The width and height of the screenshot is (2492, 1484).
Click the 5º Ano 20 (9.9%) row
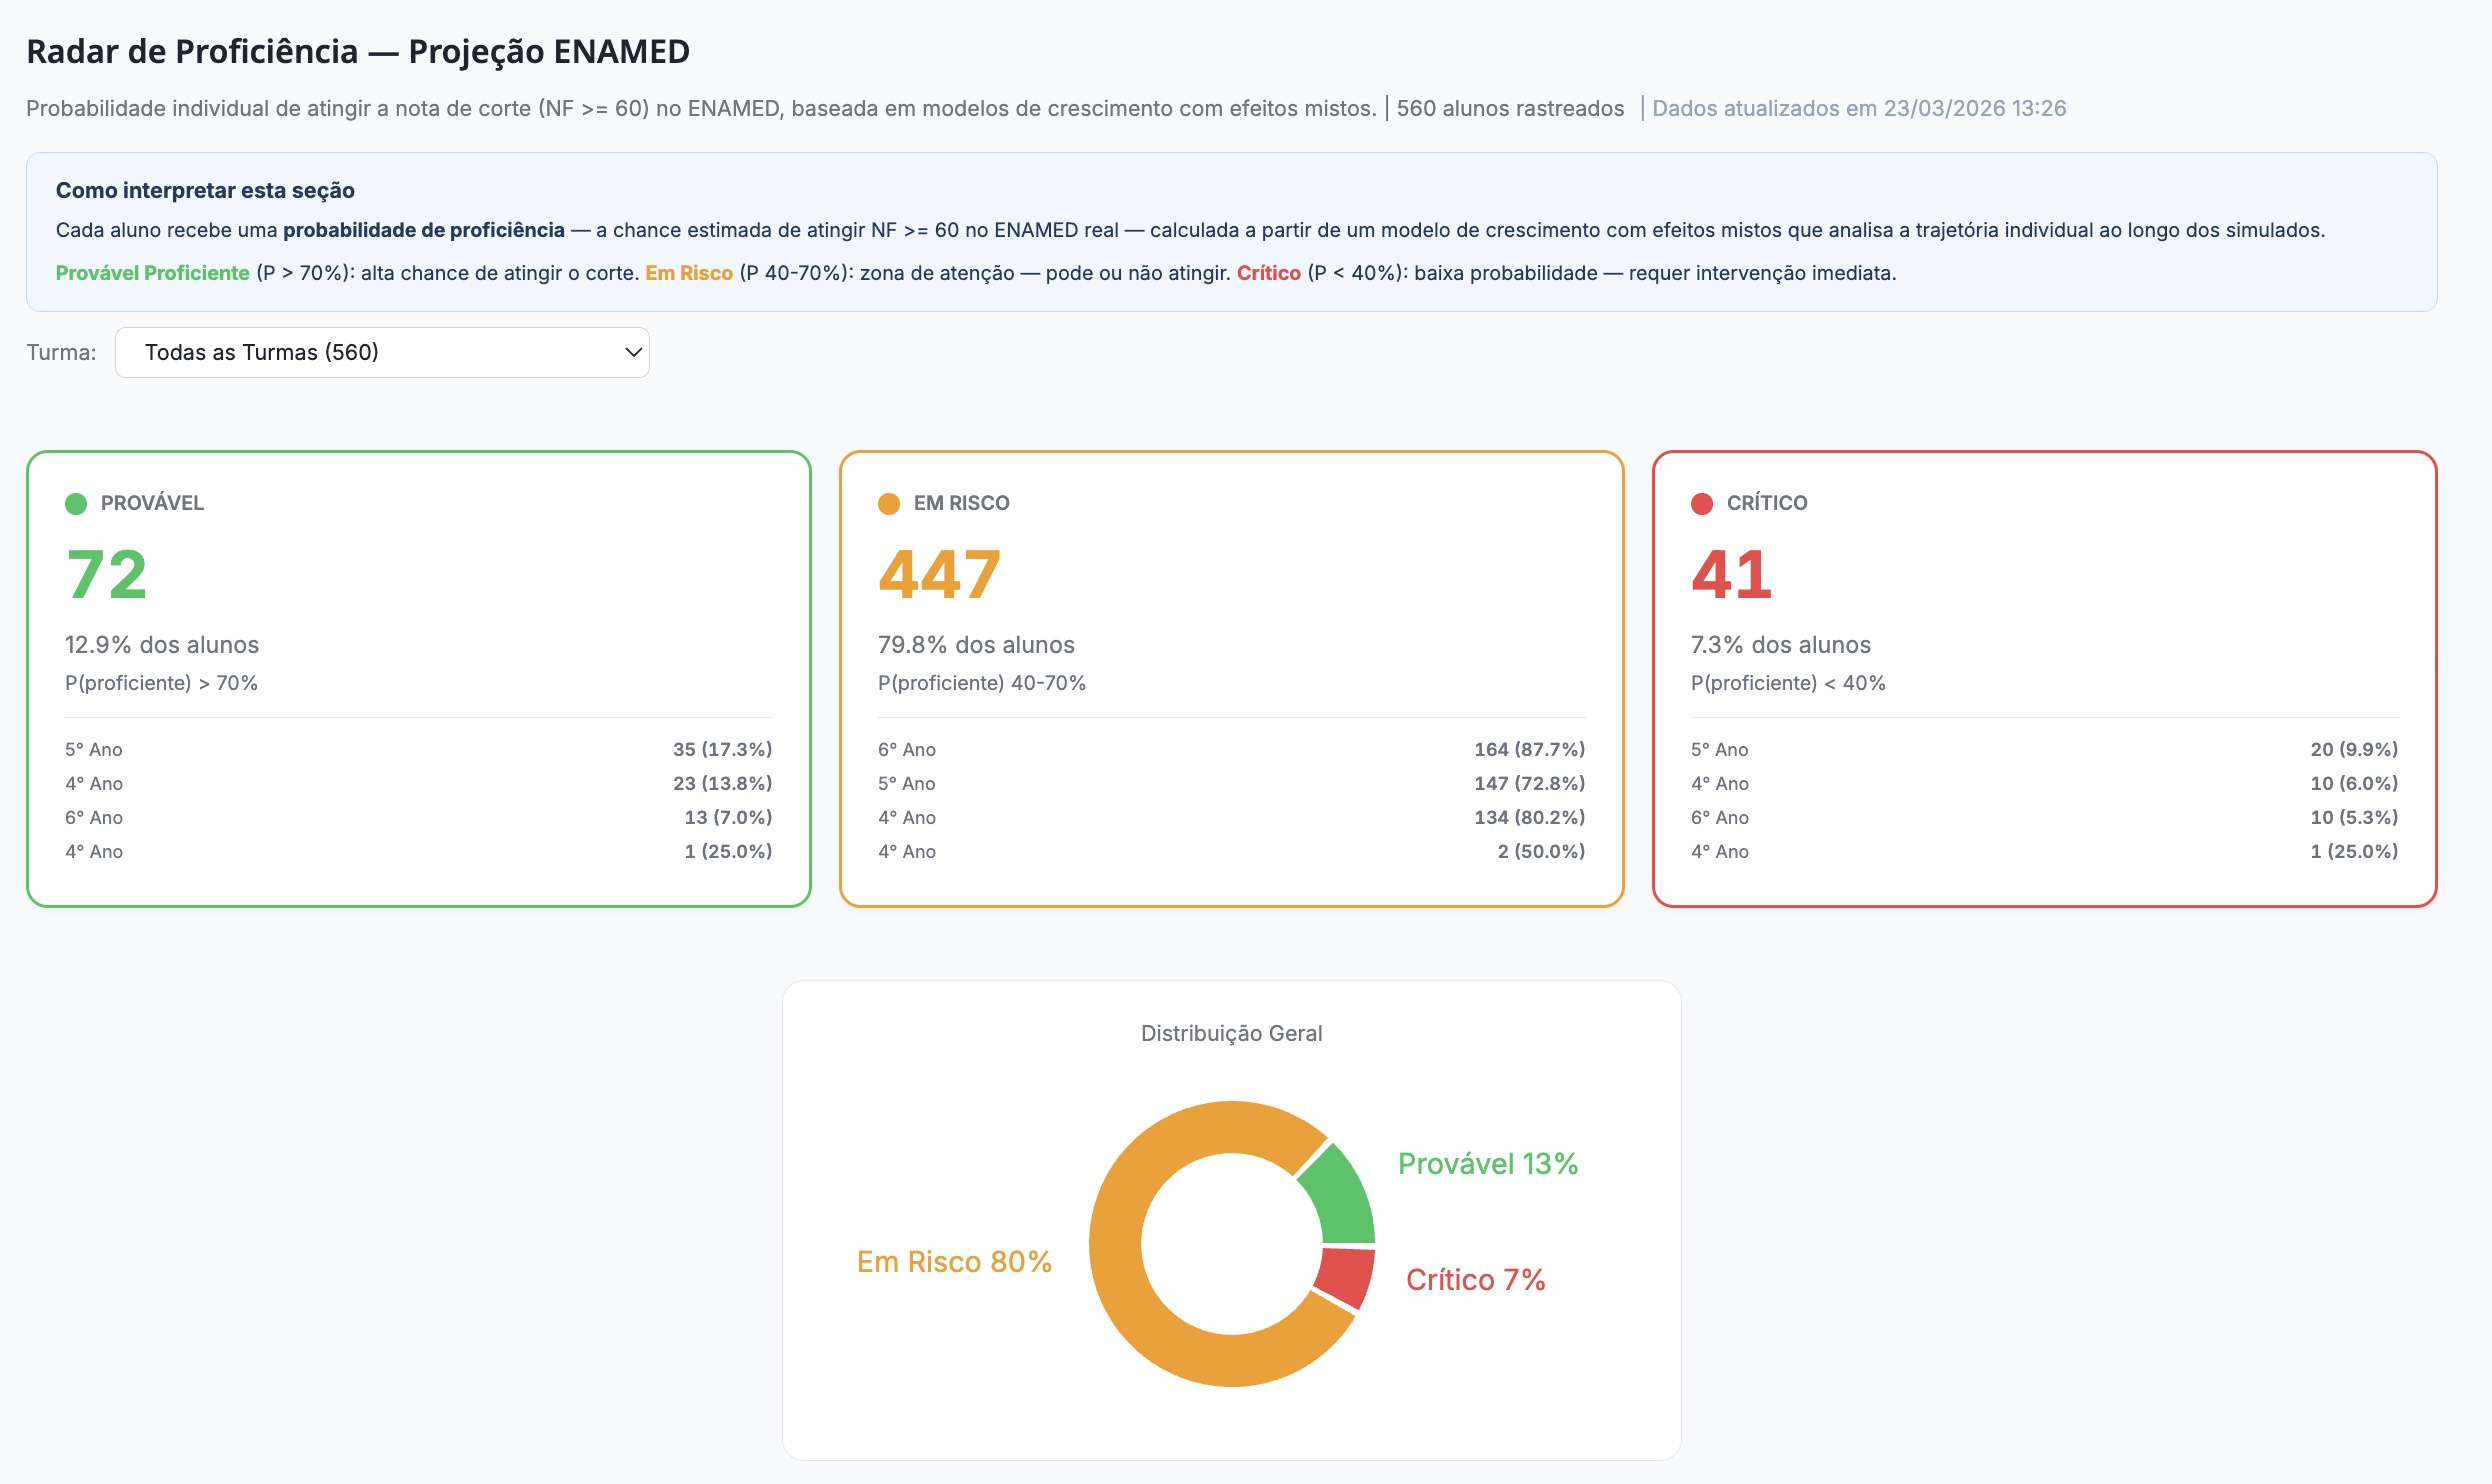pos(2044,750)
